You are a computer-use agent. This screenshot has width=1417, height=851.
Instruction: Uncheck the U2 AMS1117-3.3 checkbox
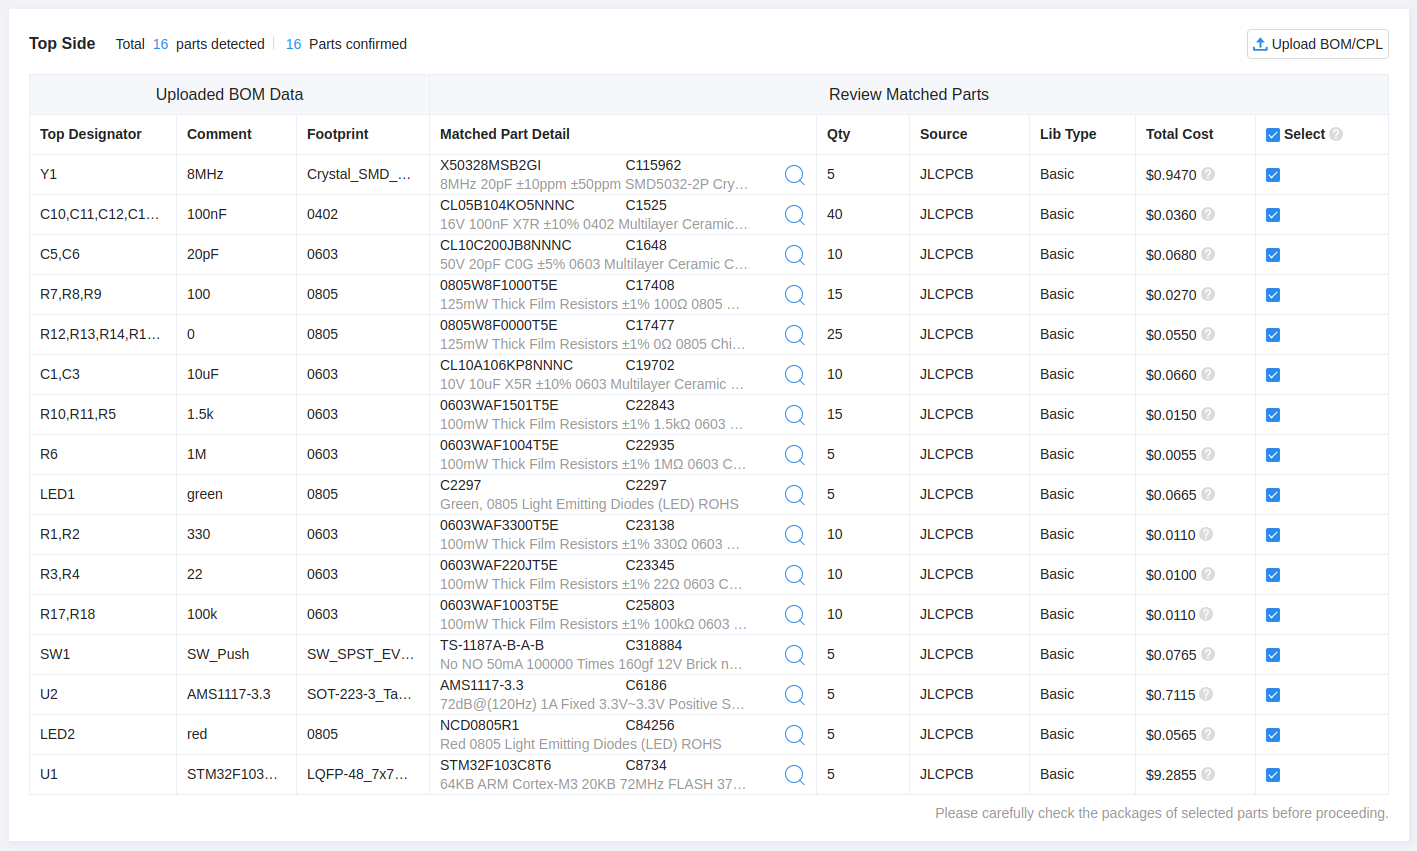(x=1273, y=695)
